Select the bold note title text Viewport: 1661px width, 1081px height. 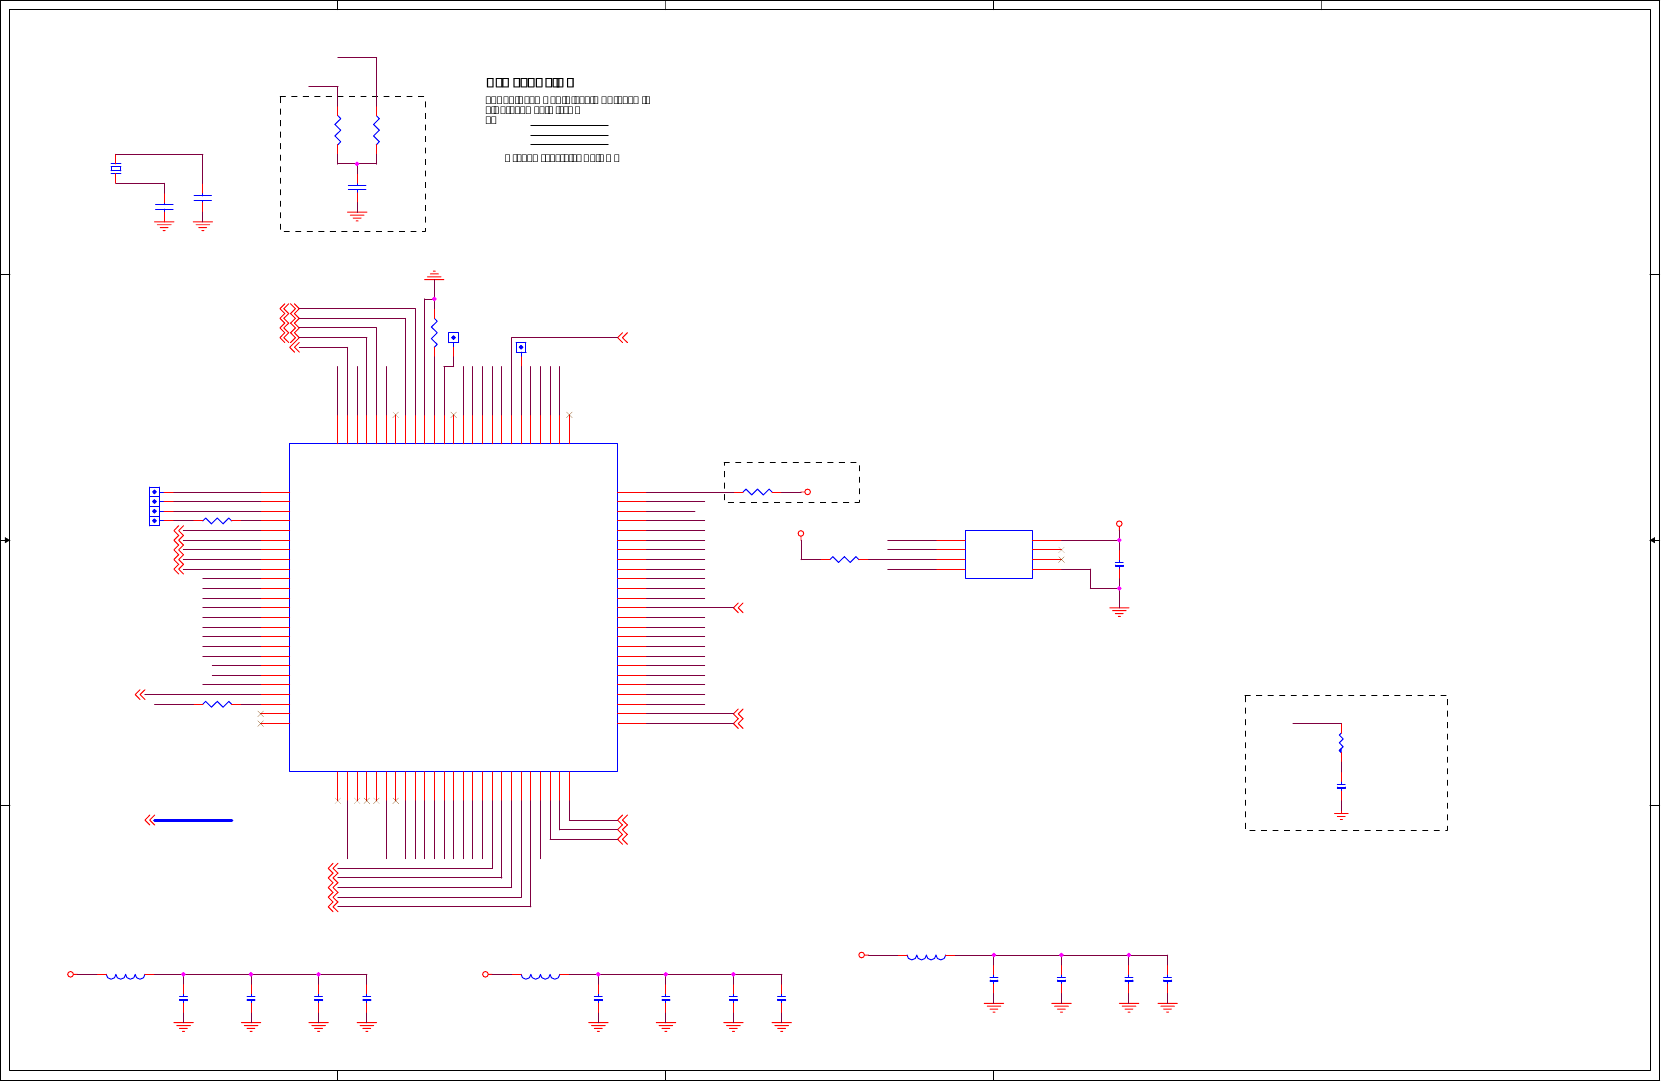[x=530, y=83]
